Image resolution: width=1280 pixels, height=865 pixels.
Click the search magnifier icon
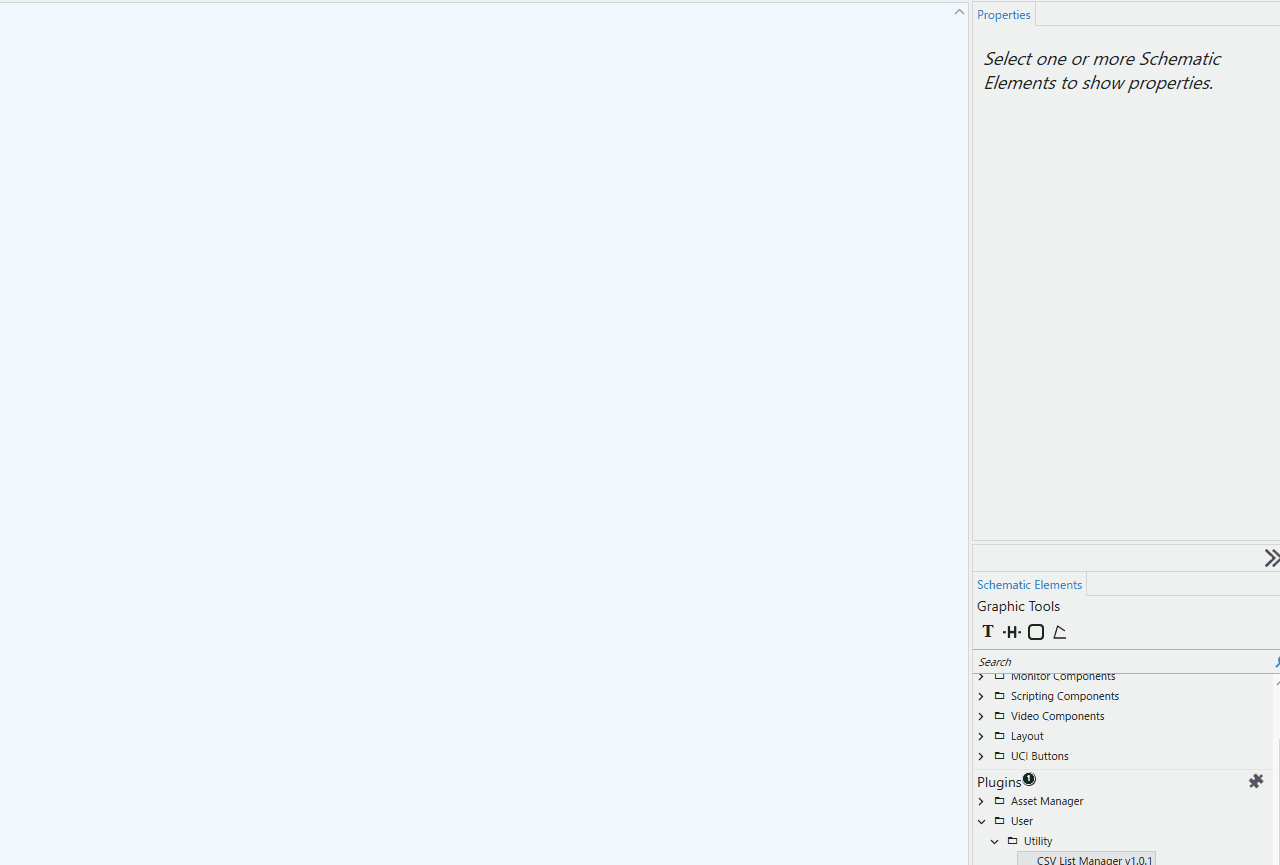point(1276,662)
